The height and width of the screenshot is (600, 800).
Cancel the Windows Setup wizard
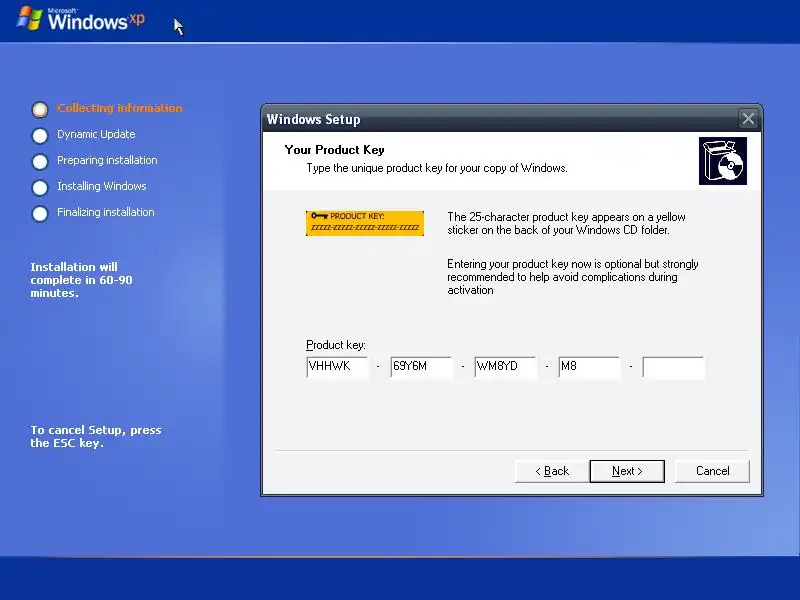pos(712,471)
